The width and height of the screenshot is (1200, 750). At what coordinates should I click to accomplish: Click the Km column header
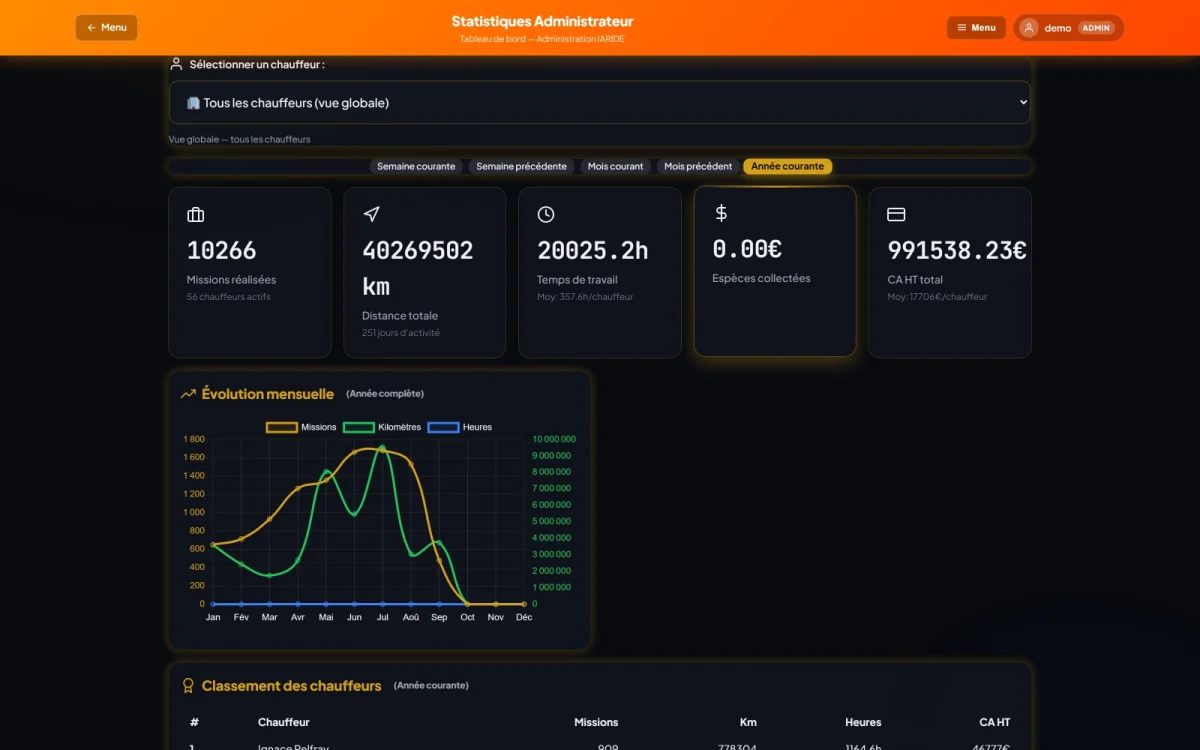tap(748, 722)
